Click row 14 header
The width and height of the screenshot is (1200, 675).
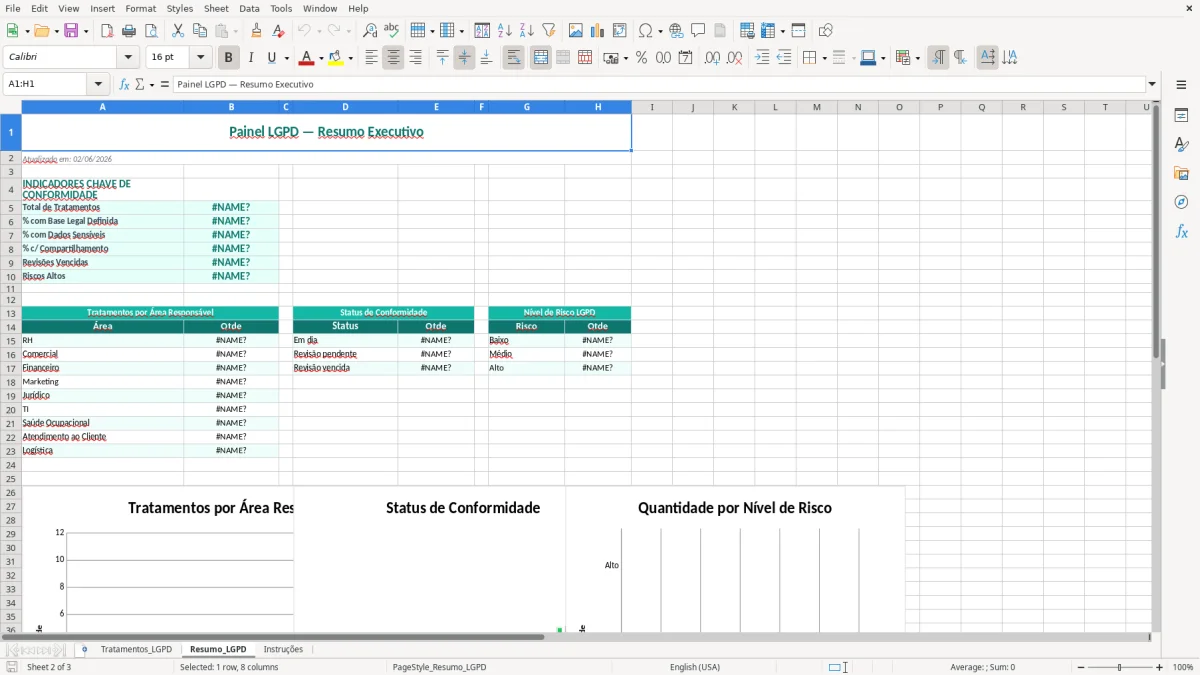11,327
